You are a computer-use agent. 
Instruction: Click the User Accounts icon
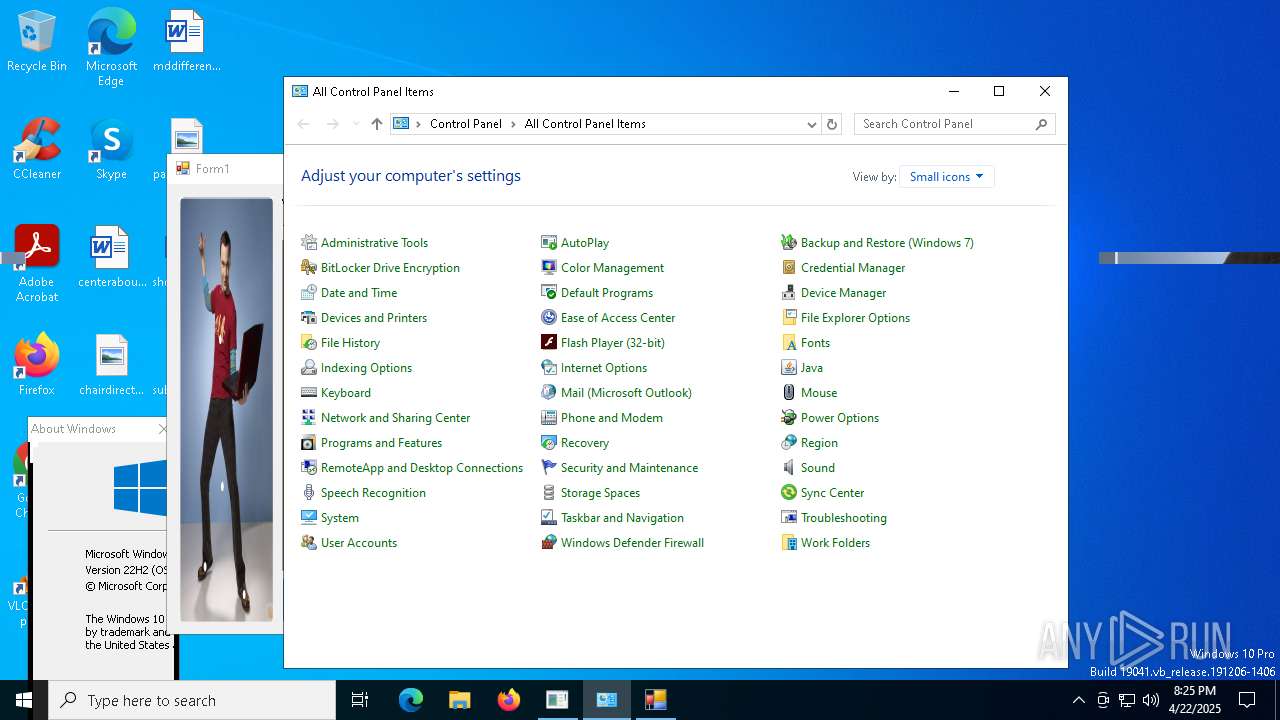click(309, 543)
